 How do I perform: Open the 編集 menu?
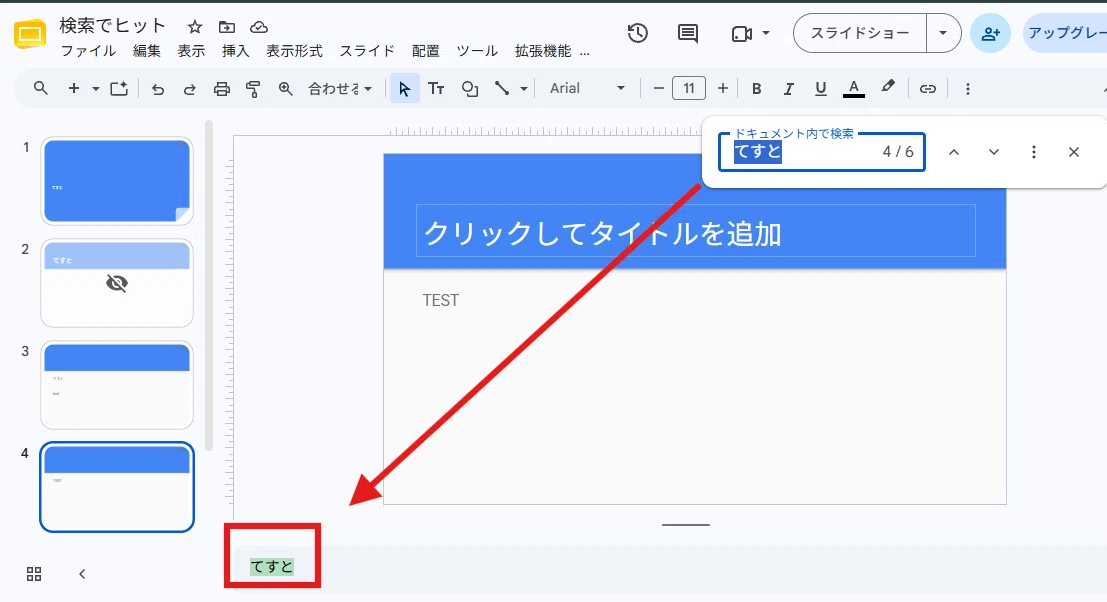[x=147, y=51]
